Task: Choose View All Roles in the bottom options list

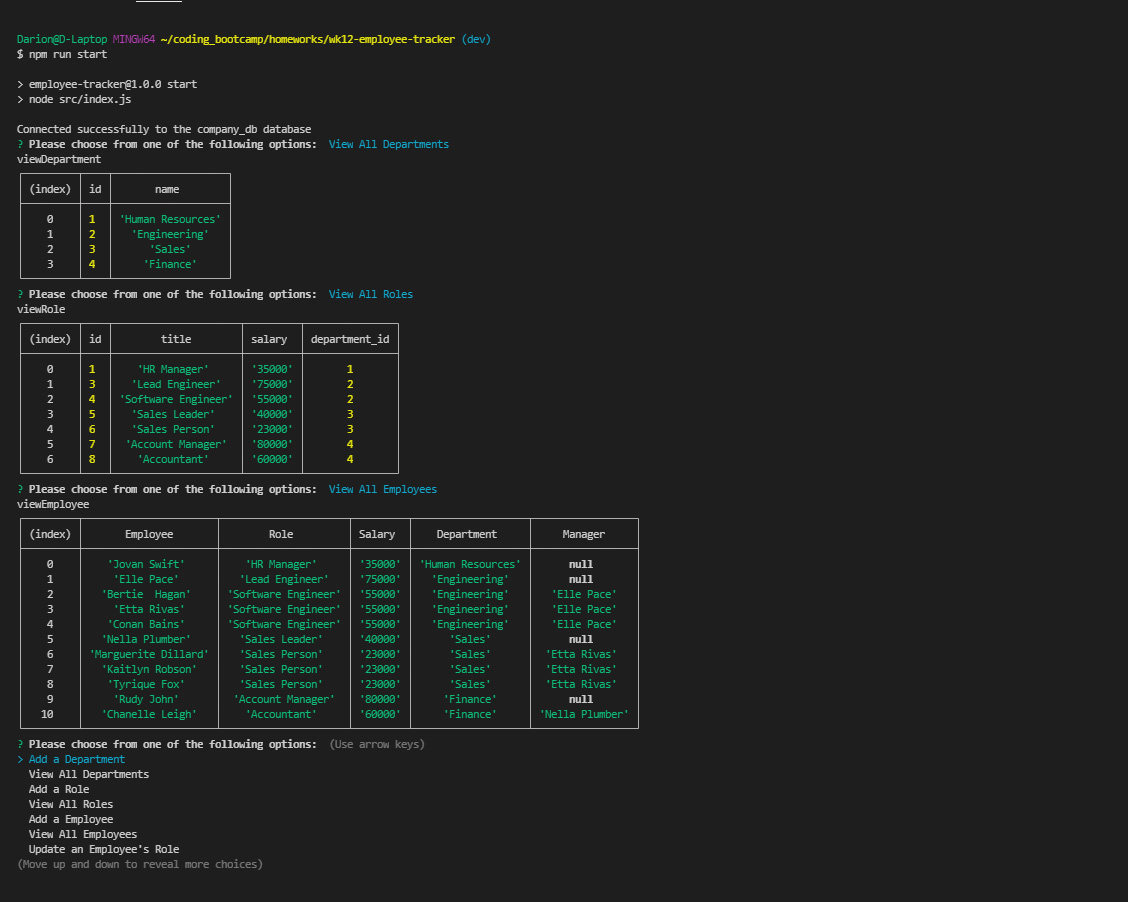Action: 70,804
